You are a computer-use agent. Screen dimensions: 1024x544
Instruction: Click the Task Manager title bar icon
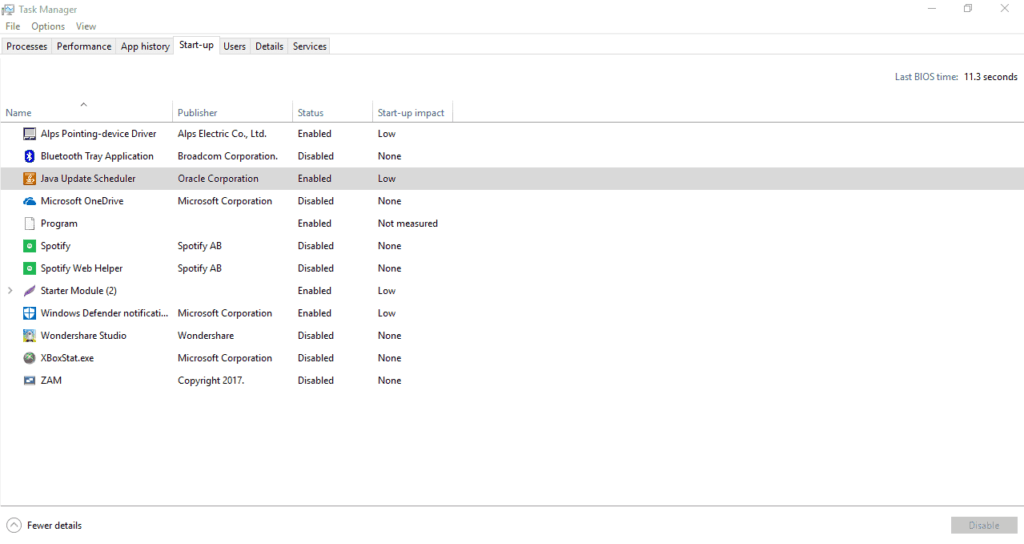8,9
